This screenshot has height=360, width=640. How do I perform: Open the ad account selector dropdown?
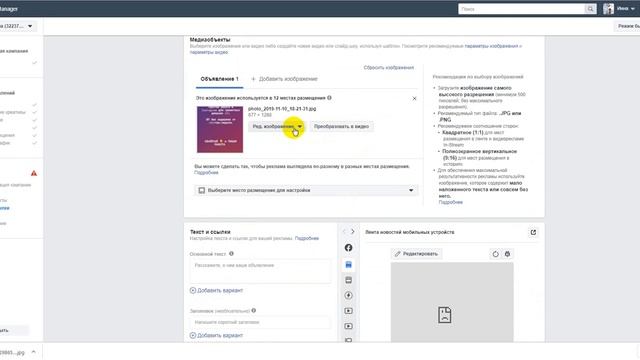coord(17,26)
